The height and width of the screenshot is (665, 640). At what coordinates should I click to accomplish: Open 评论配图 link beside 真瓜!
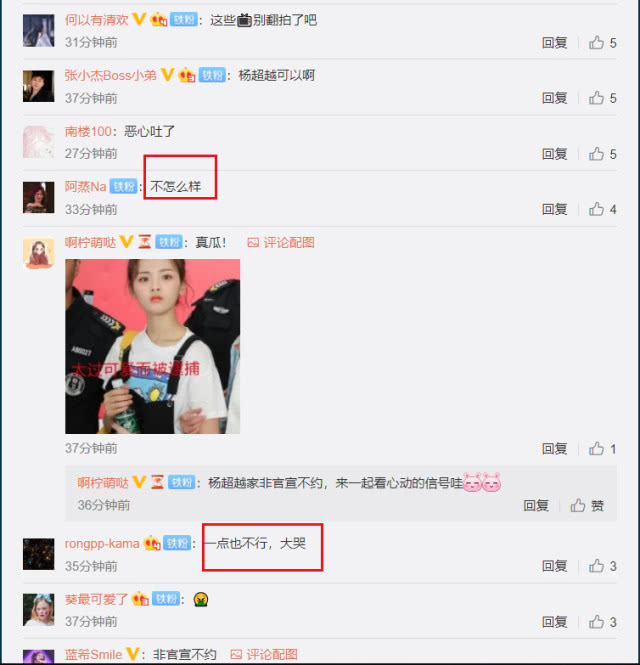(x=281, y=243)
